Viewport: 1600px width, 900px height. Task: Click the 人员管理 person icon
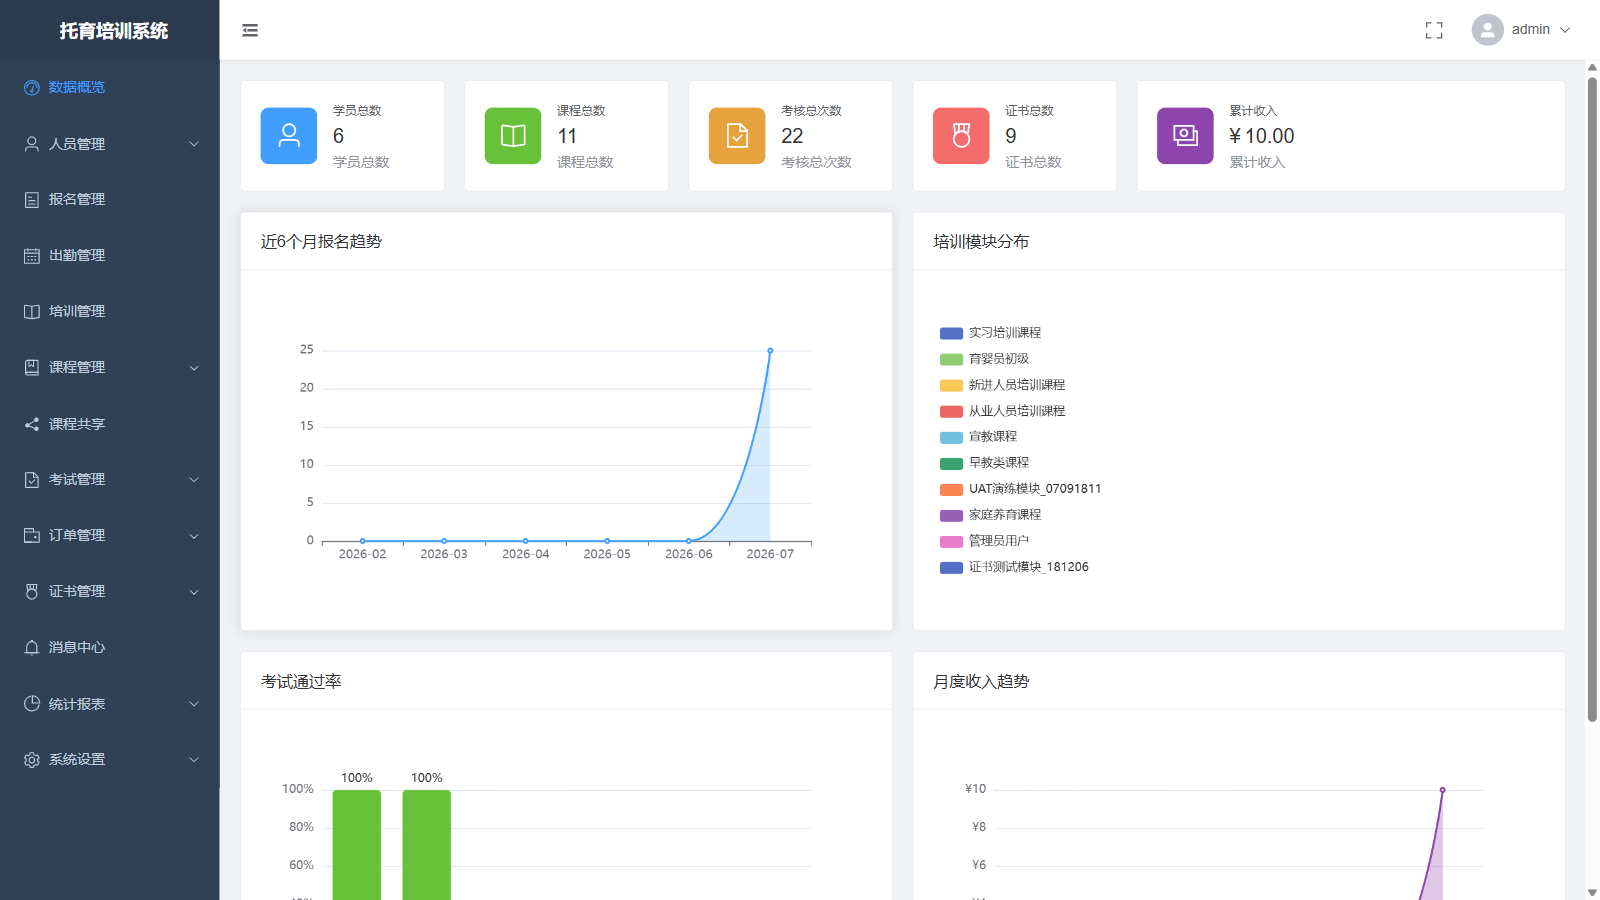32,144
